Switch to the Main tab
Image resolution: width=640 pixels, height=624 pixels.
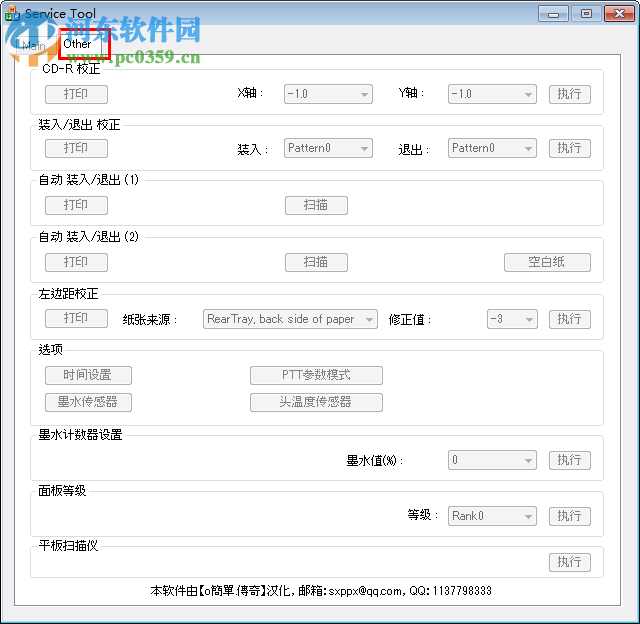coord(34,45)
